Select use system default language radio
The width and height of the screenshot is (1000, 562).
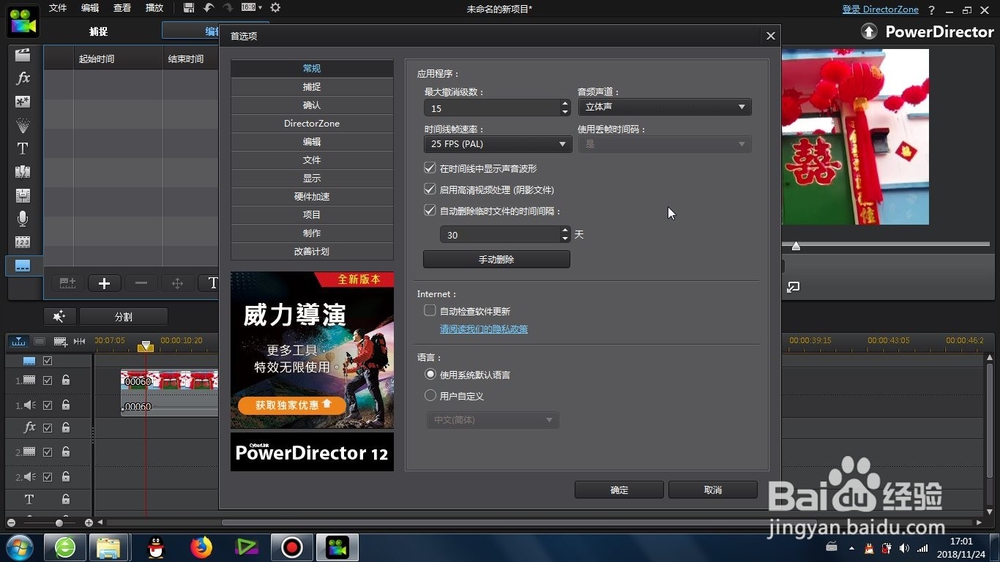click(430, 374)
